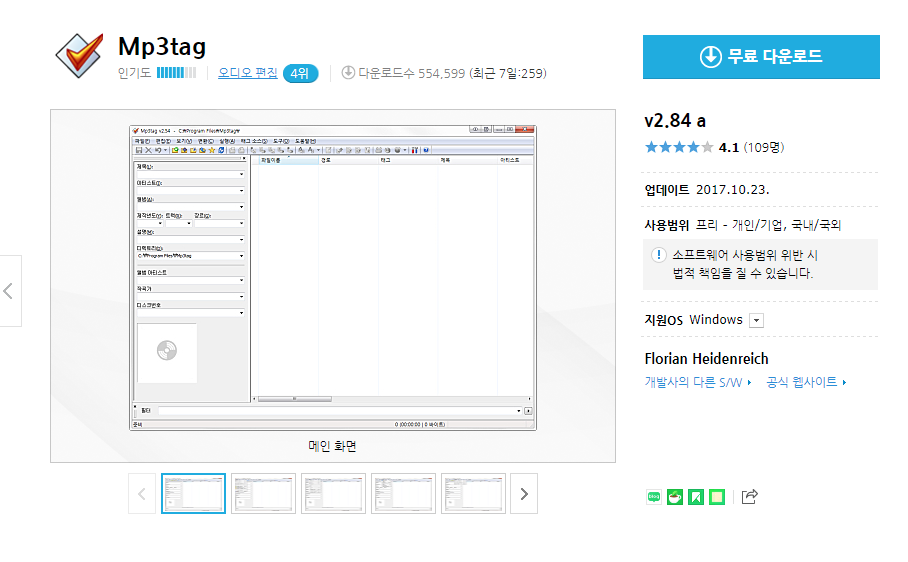Open 개발사의 다른 S/W link
This screenshot has height=562, width=908.
(698, 382)
